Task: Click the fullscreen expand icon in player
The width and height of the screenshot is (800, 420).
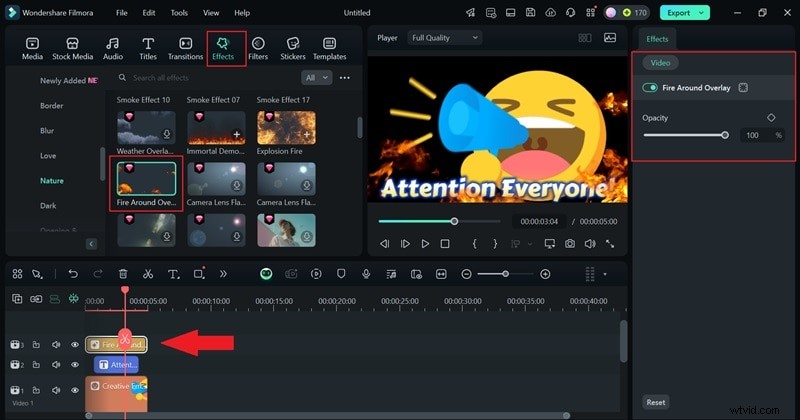Action: tap(610, 244)
